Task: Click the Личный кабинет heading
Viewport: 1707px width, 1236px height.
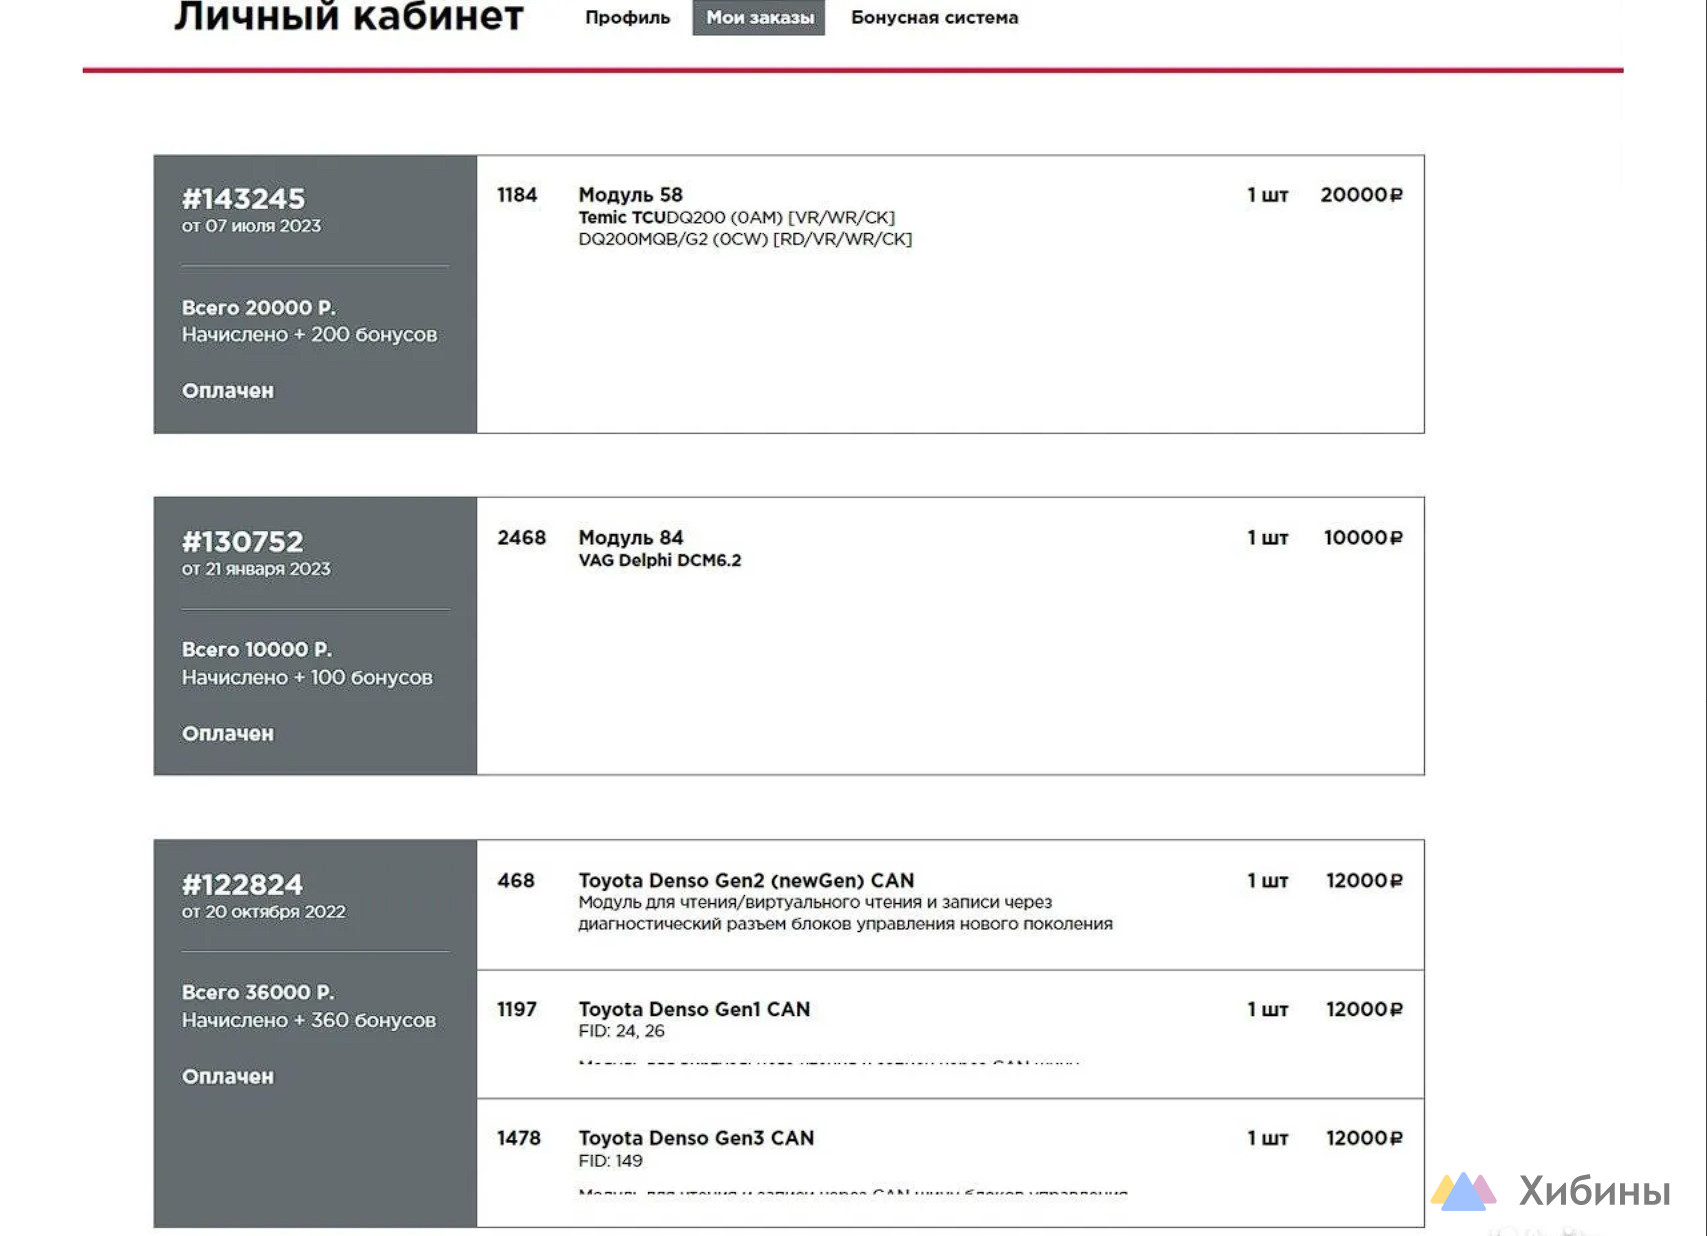Action: coord(349,16)
